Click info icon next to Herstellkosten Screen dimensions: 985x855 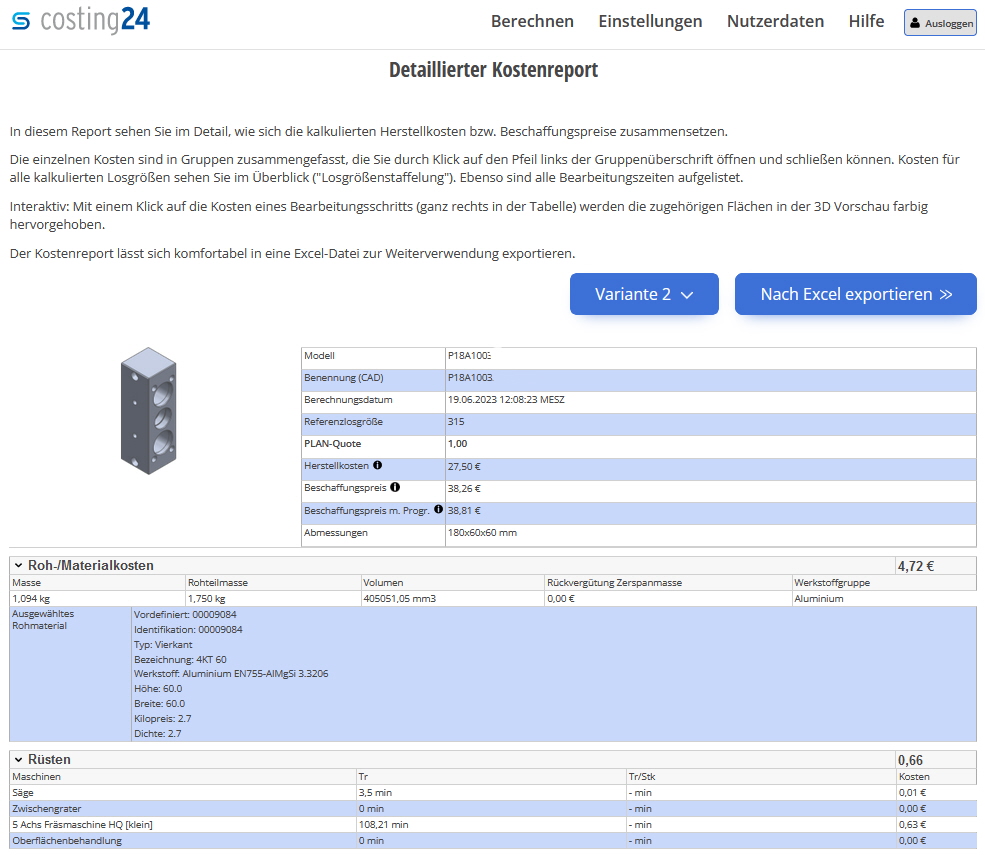coord(378,465)
